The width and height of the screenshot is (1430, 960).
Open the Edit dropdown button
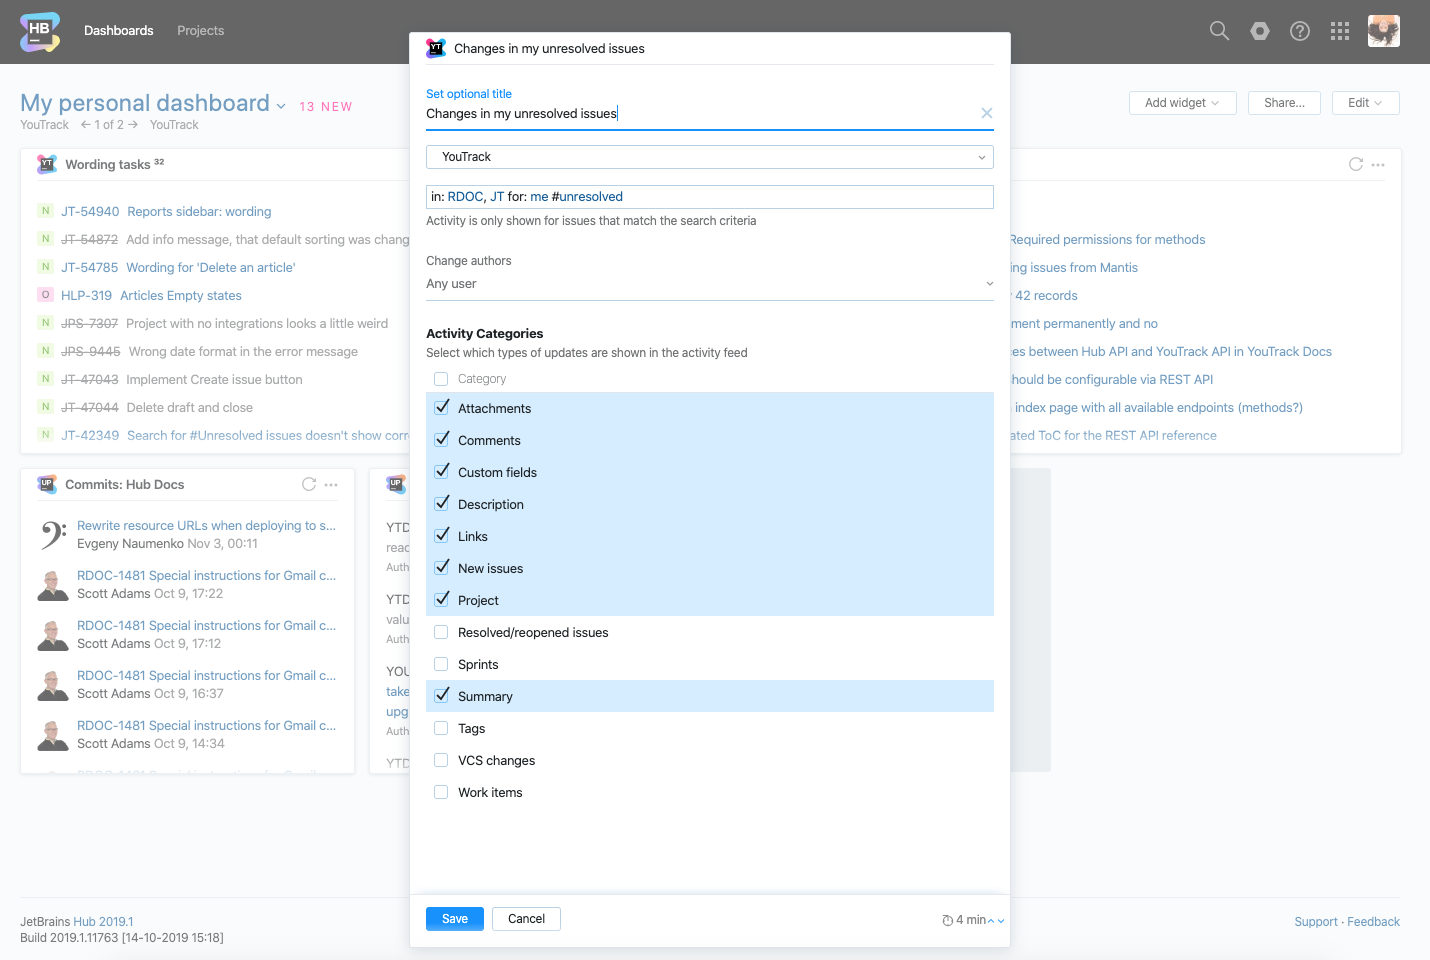[1365, 103]
